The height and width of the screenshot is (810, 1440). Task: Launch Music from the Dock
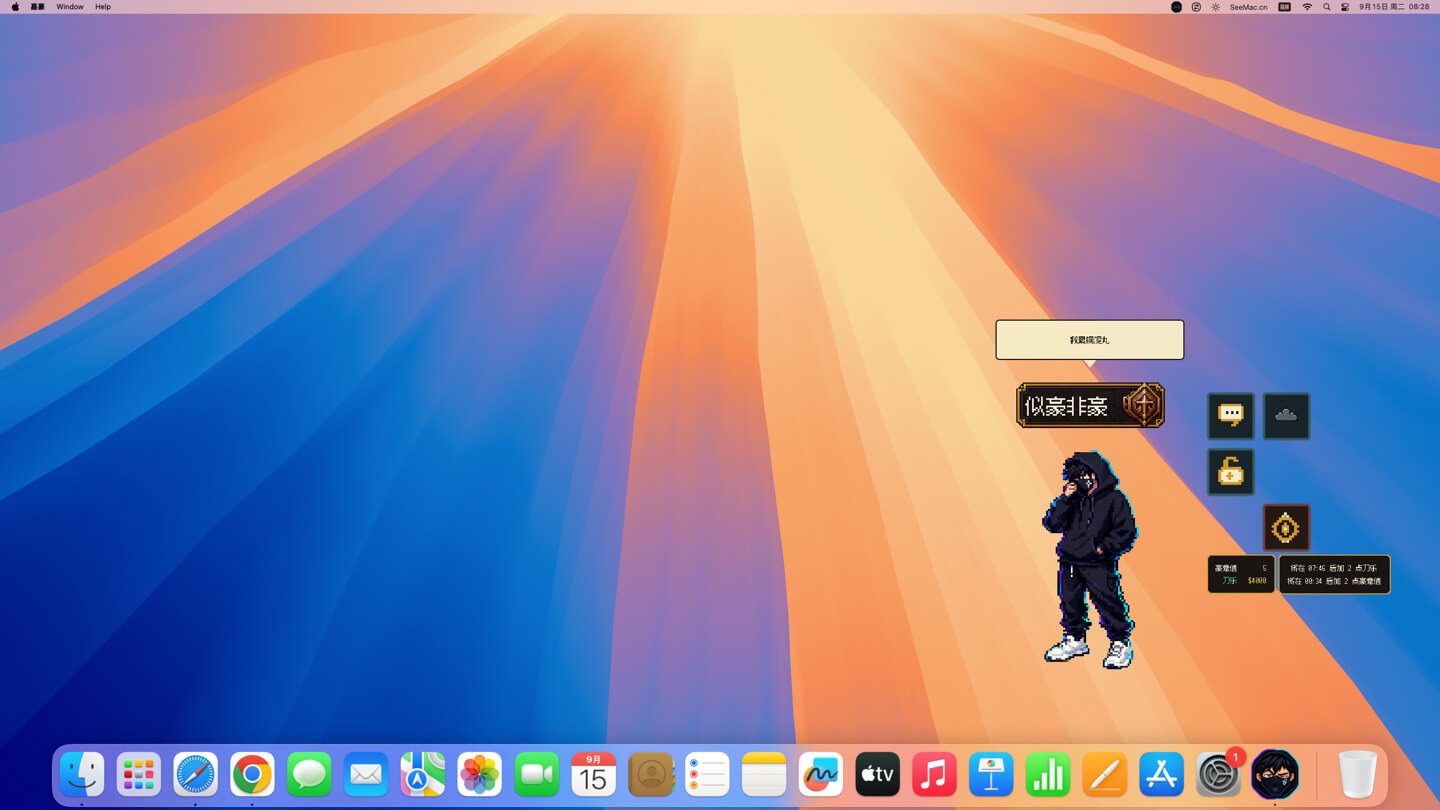(935, 775)
